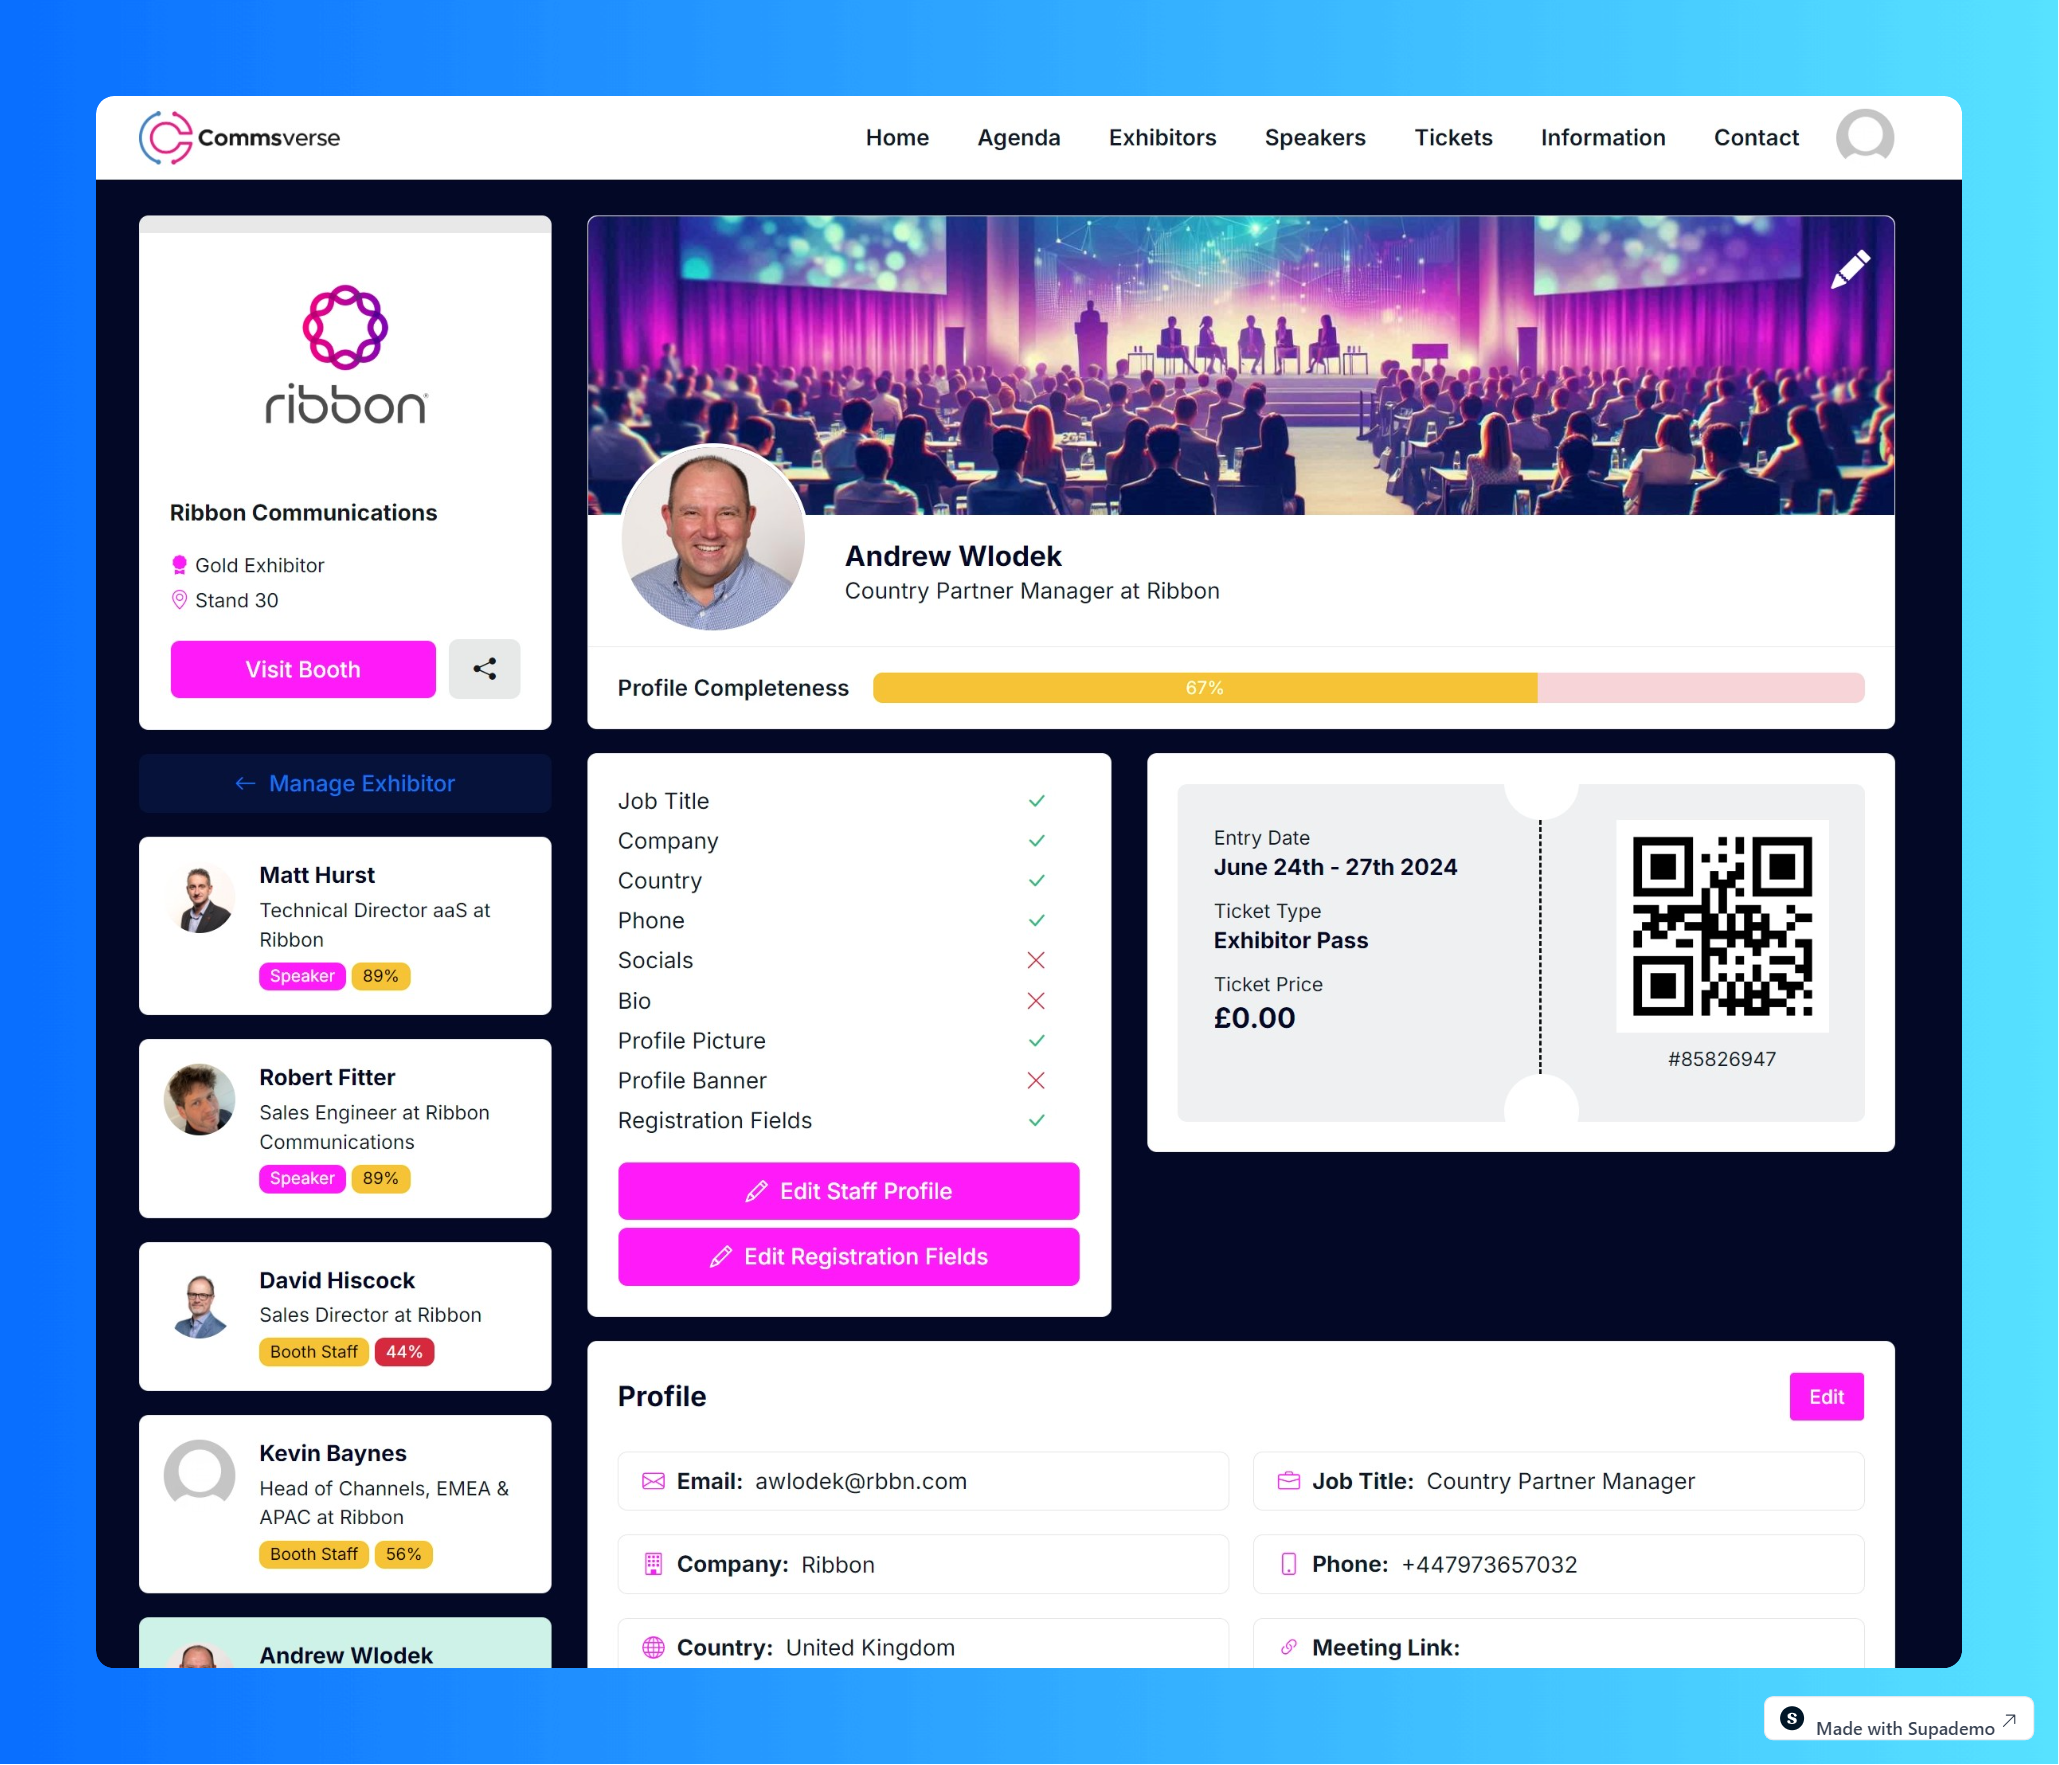Click the Edit Staff Profile button
Screen dimensions: 2059x1765
tap(849, 1191)
